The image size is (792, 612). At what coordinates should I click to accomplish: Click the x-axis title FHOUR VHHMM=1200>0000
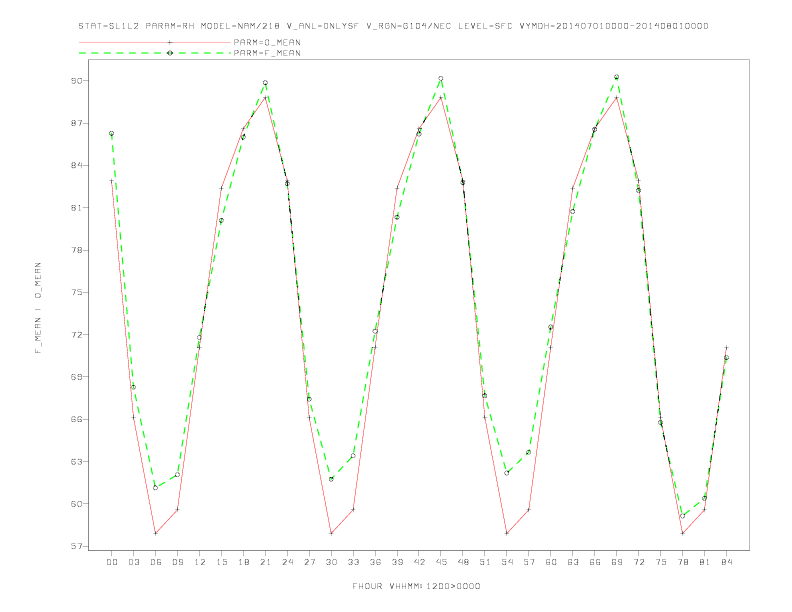(416, 586)
